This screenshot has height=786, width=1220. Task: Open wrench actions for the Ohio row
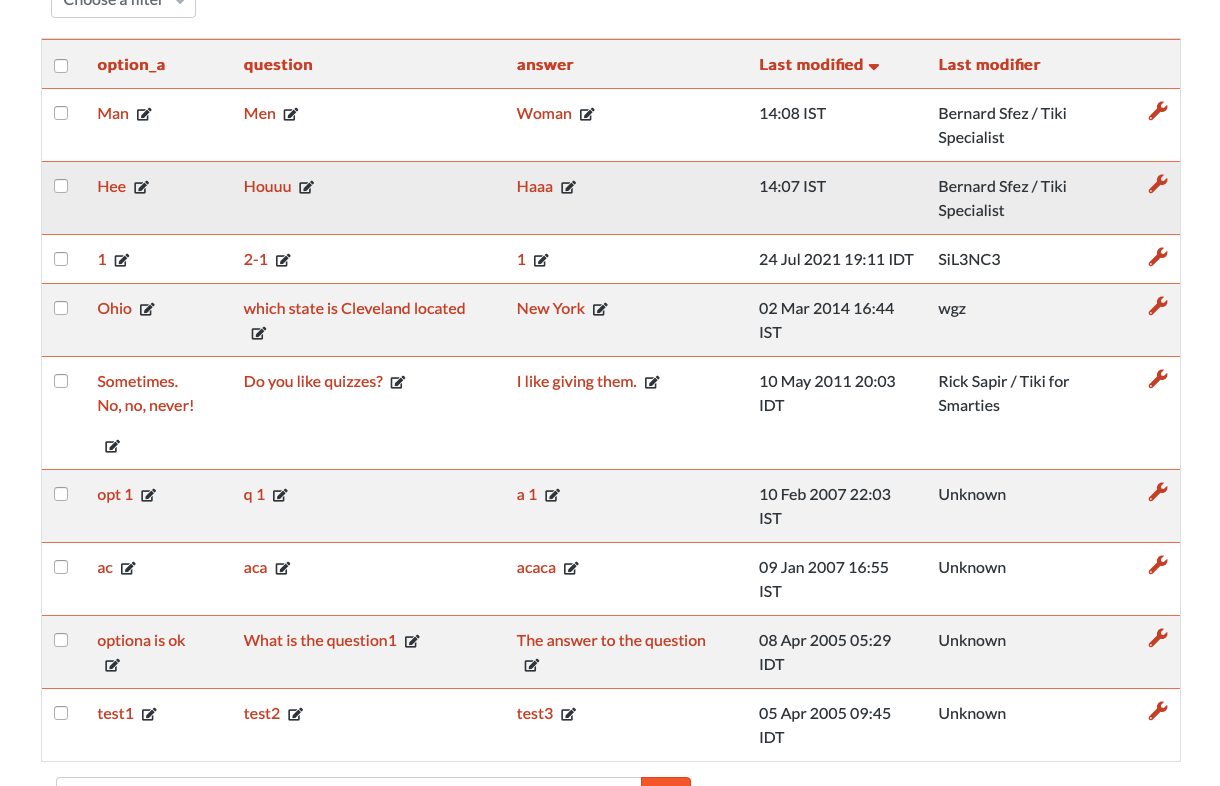click(x=1158, y=306)
